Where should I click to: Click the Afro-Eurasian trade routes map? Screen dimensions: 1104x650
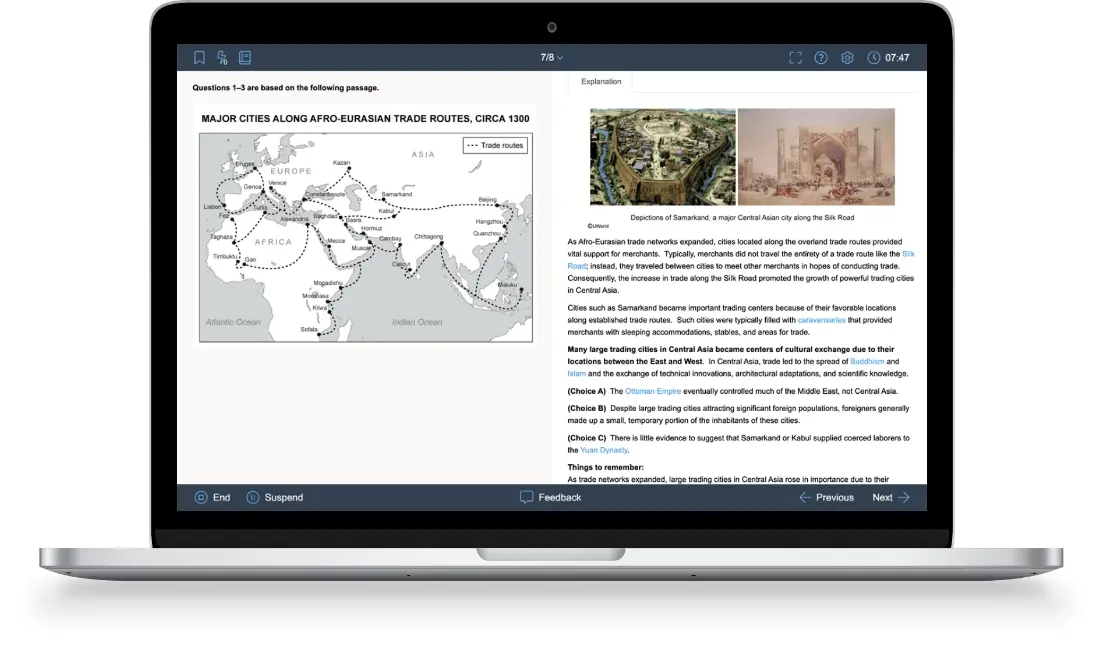point(365,237)
